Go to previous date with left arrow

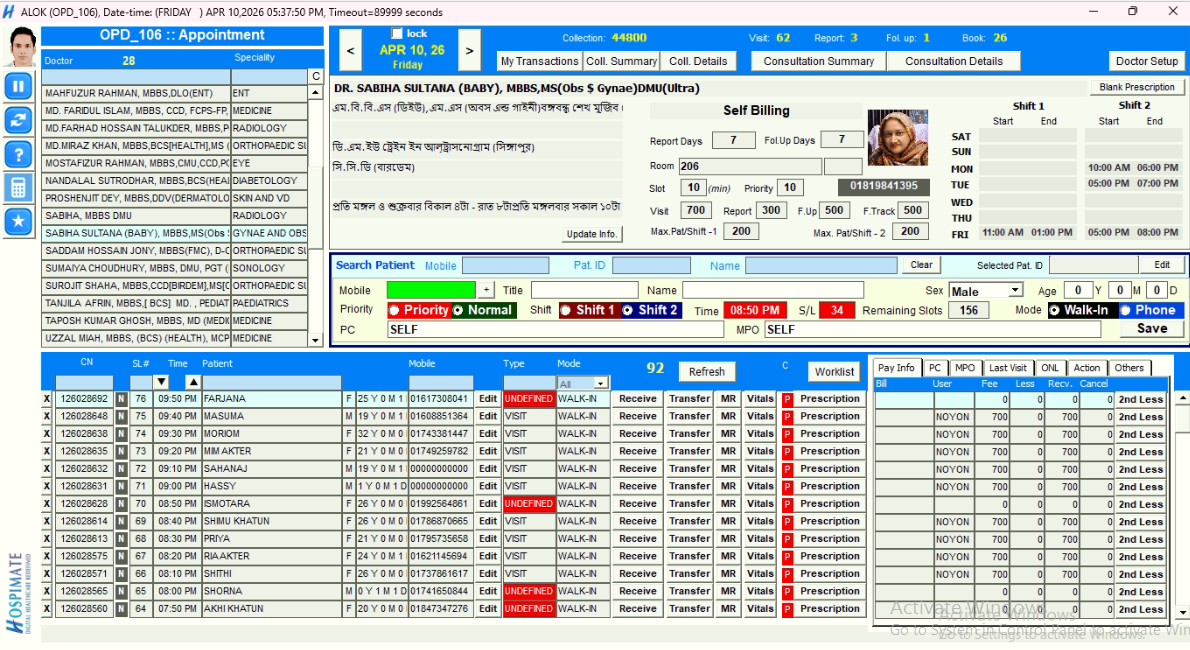pos(350,50)
